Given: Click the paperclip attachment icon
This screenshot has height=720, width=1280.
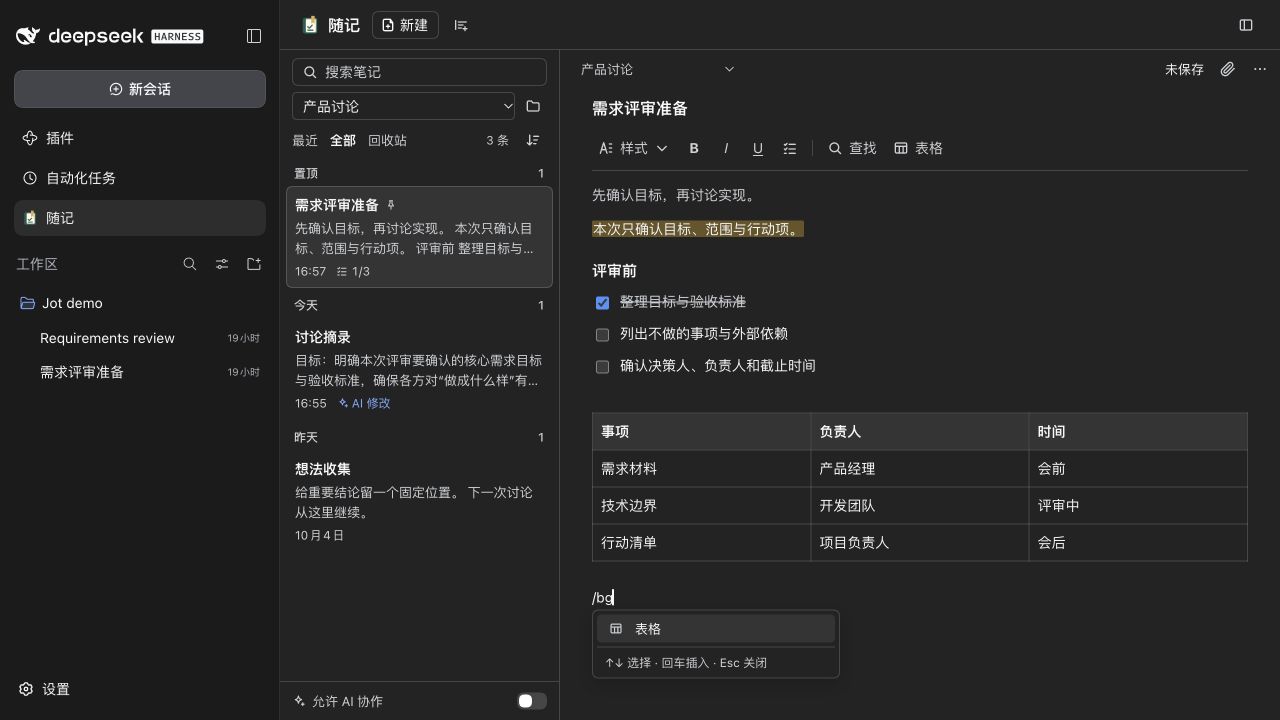Looking at the screenshot, I should [x=1228, y=69].
